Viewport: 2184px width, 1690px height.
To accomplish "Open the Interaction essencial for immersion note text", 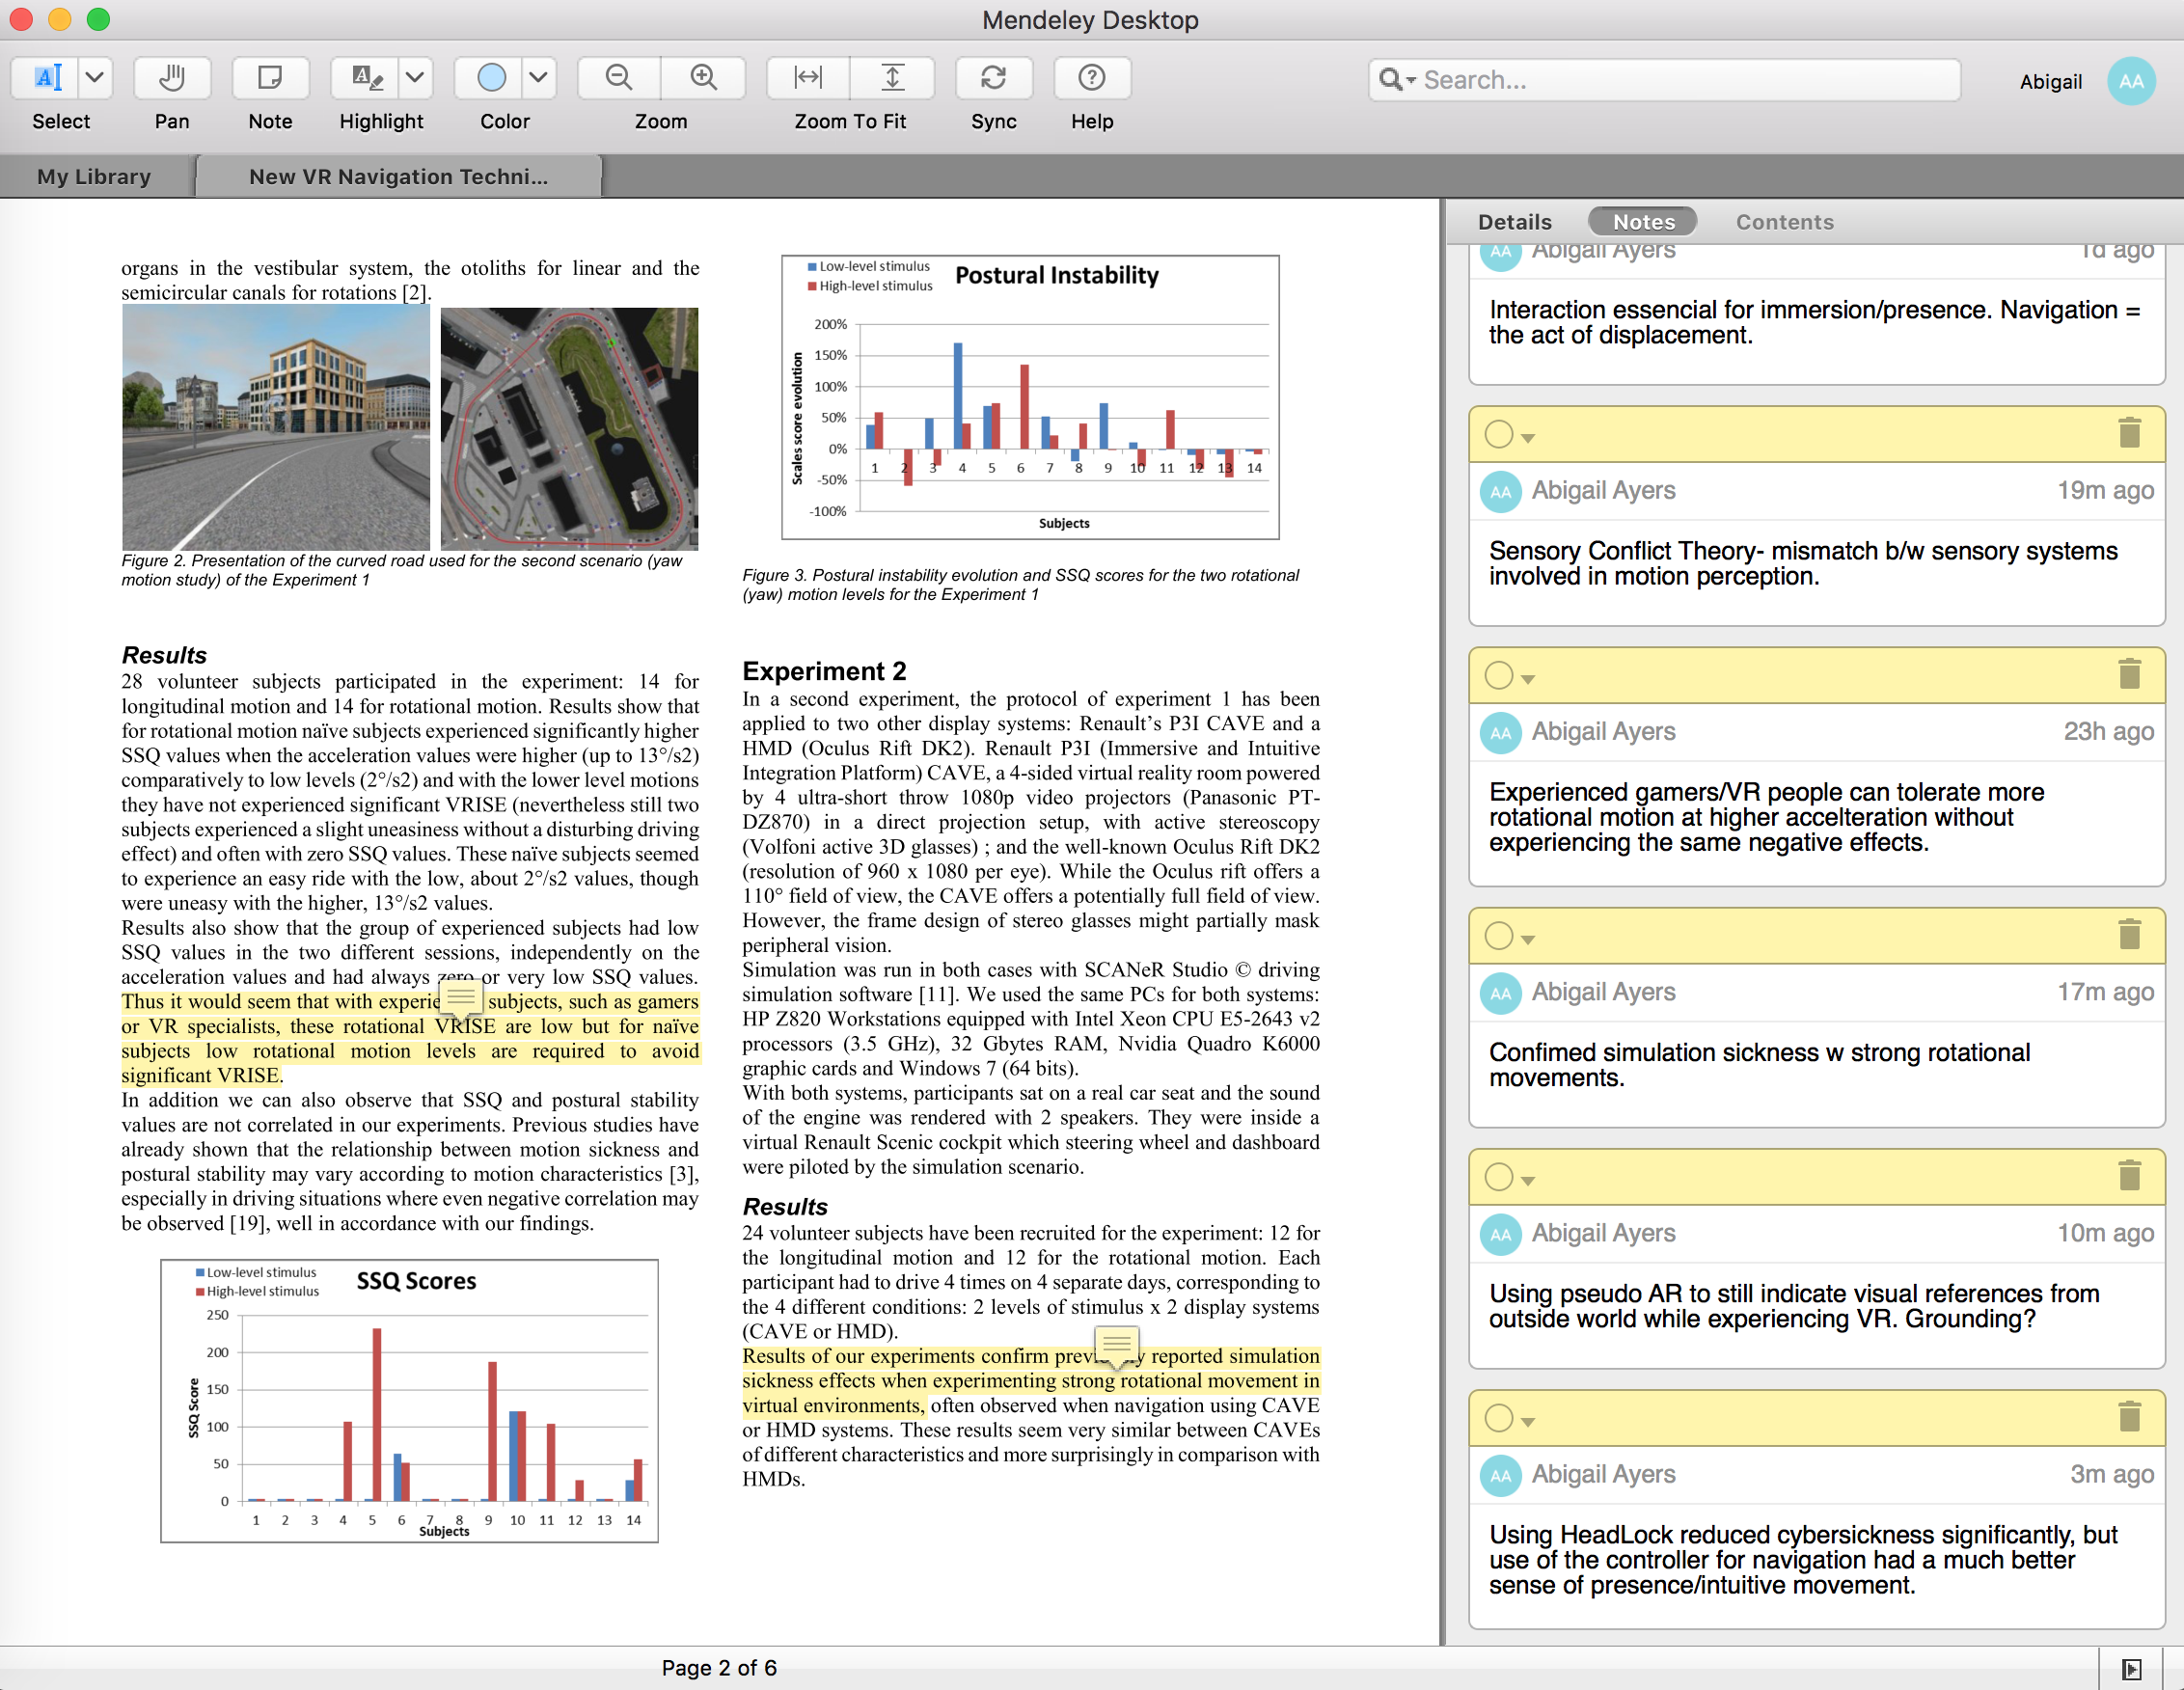I will 1814,322.
